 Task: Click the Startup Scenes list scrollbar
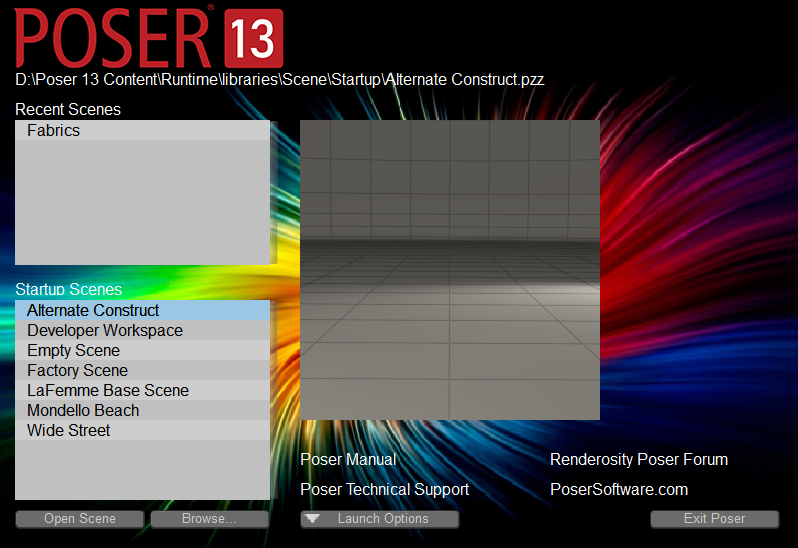tap(274, 400)
